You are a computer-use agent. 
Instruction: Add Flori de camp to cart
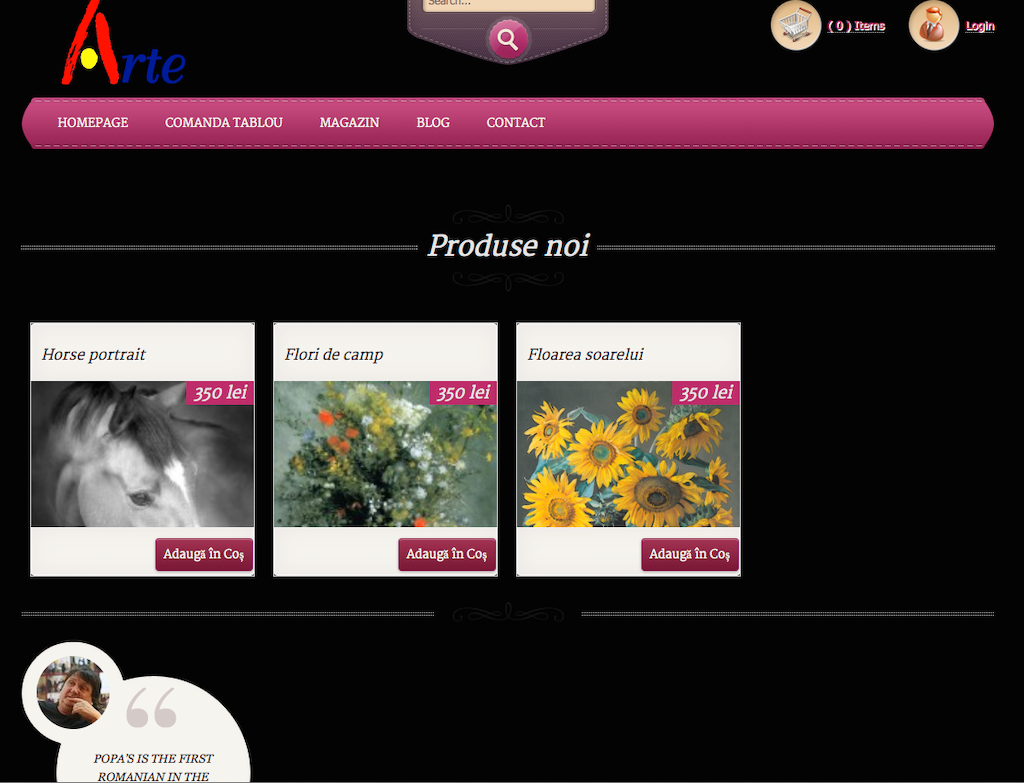tap(447, 554)
